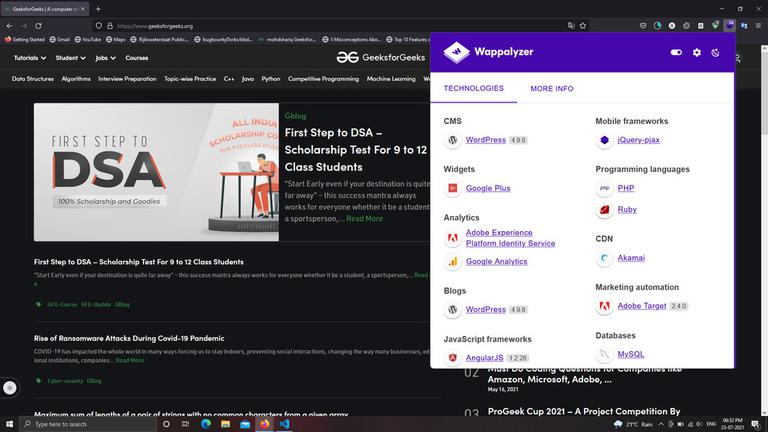Click the WordPress icon under Blogs
This screenshot has height=432, width=768.
tap(453, 310)
